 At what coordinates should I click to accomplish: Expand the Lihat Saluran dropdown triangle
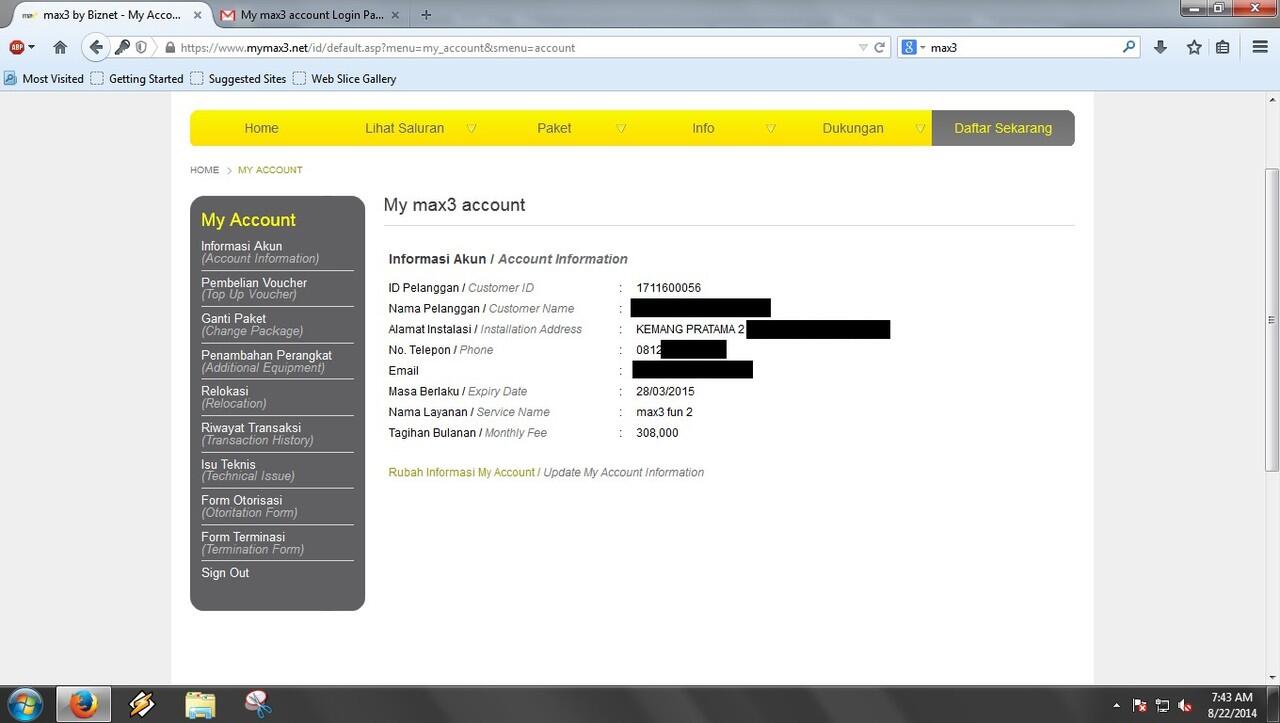tap(471, 128)
